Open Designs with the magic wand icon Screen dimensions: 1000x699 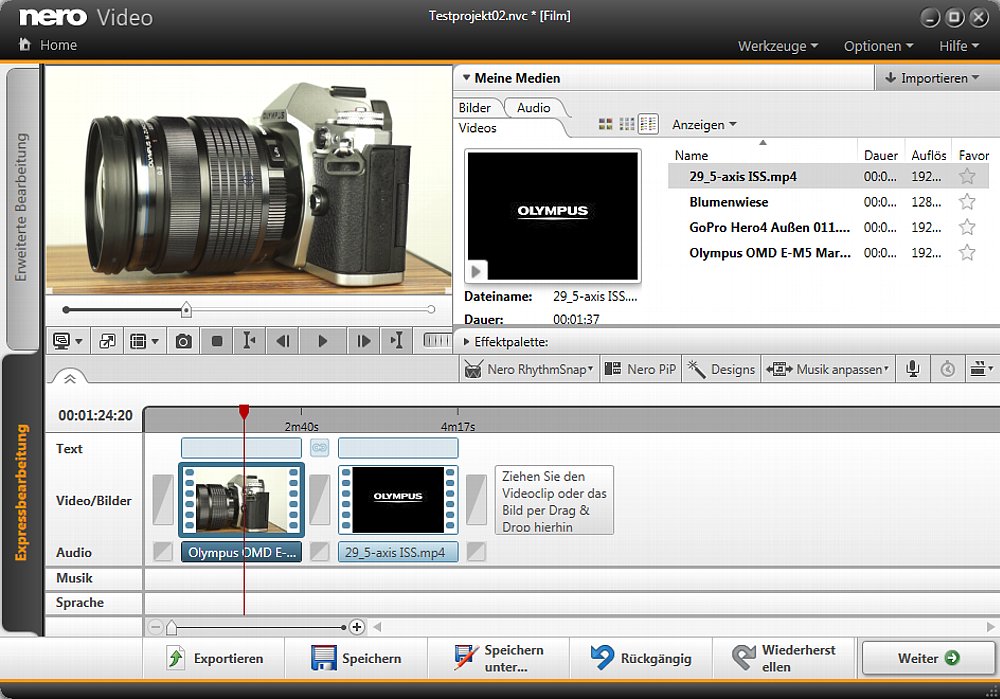pyautogui.click(x=722, y=369)
